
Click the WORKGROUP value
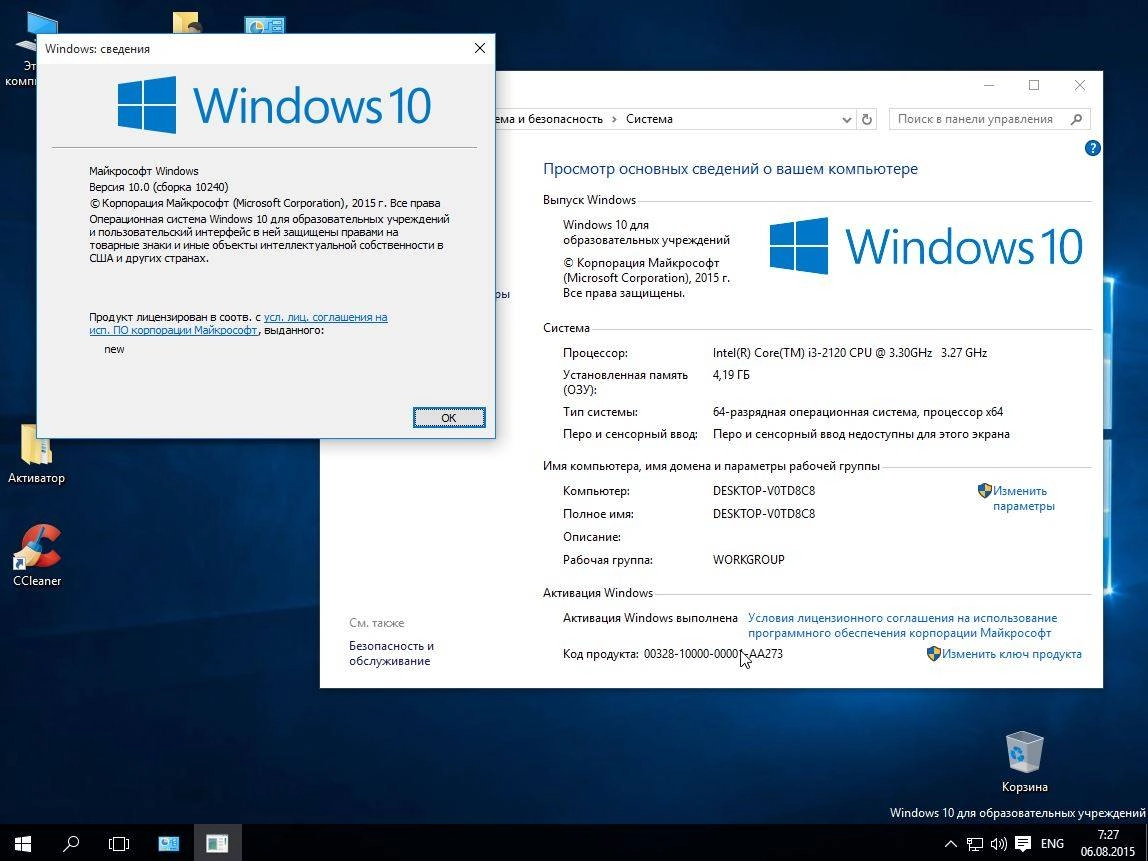pyautogui.click(x=748, y=559)
